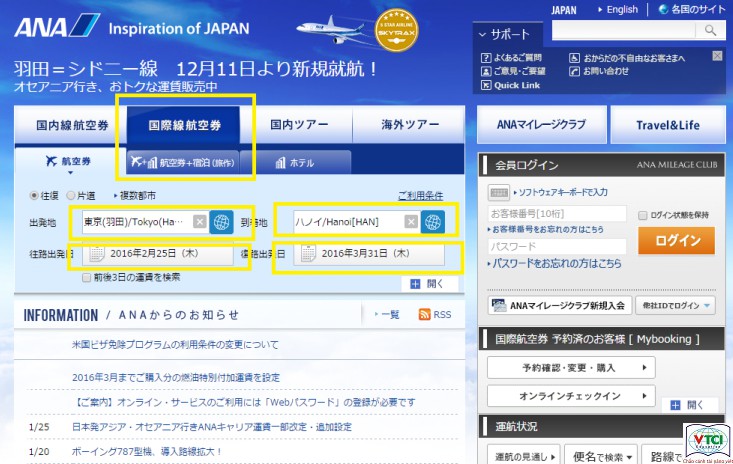Open 他社IDでログイン dropdown

[675, 306]
